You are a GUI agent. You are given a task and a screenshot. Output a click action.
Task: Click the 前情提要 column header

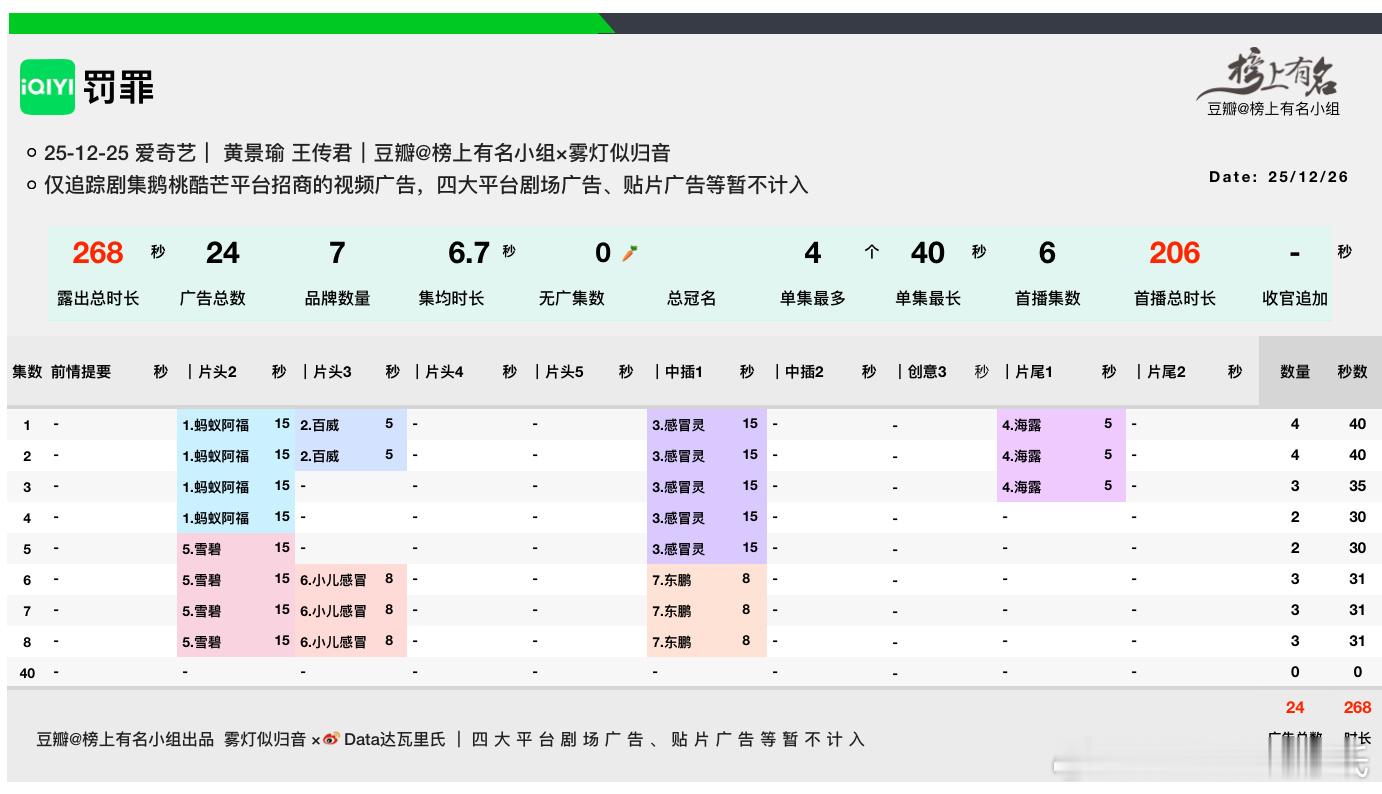[81, 372]
